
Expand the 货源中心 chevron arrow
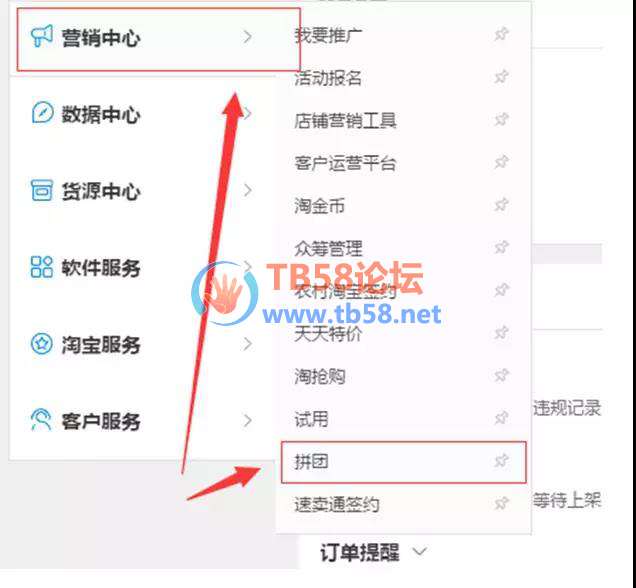point(247,190)
